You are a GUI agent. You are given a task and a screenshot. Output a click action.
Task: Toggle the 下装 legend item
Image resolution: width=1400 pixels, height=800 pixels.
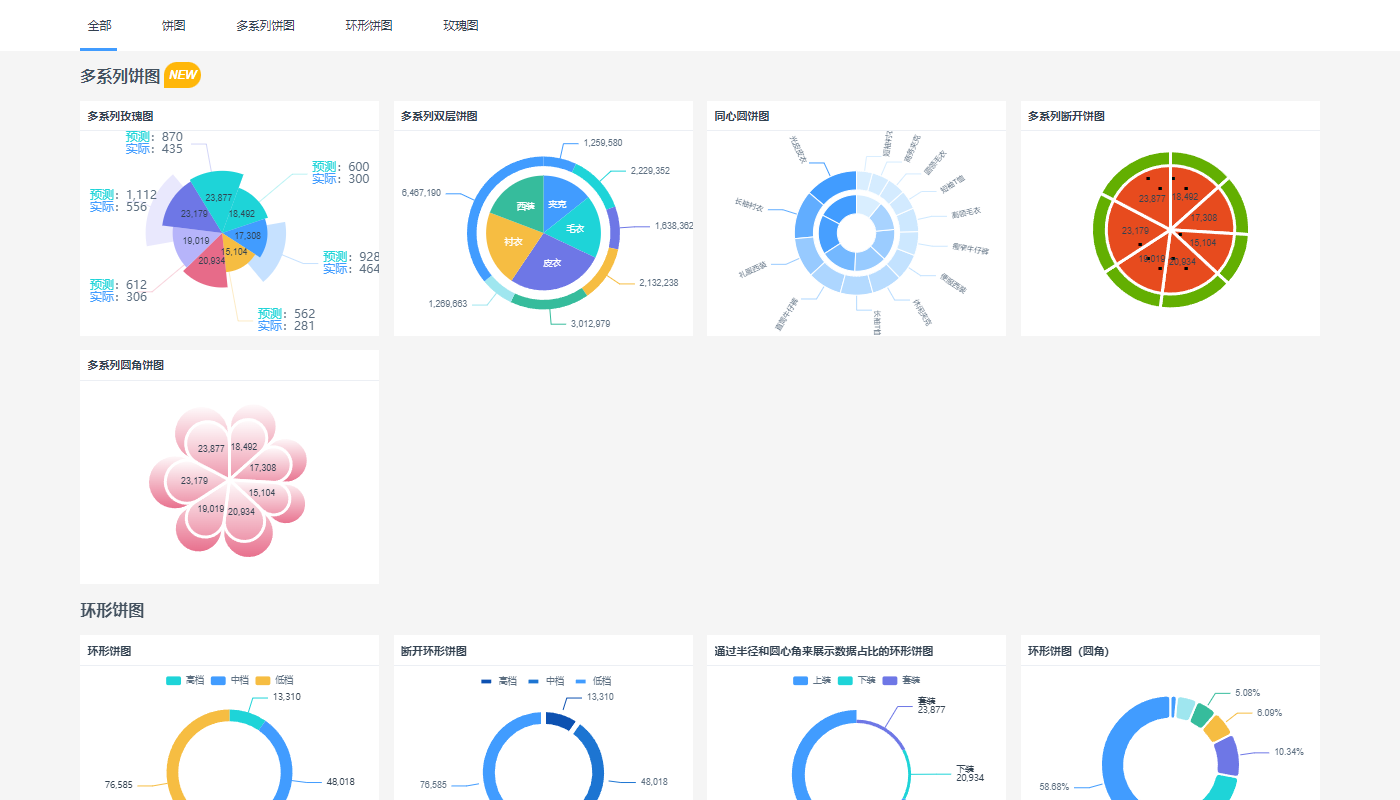click(856, 681)
